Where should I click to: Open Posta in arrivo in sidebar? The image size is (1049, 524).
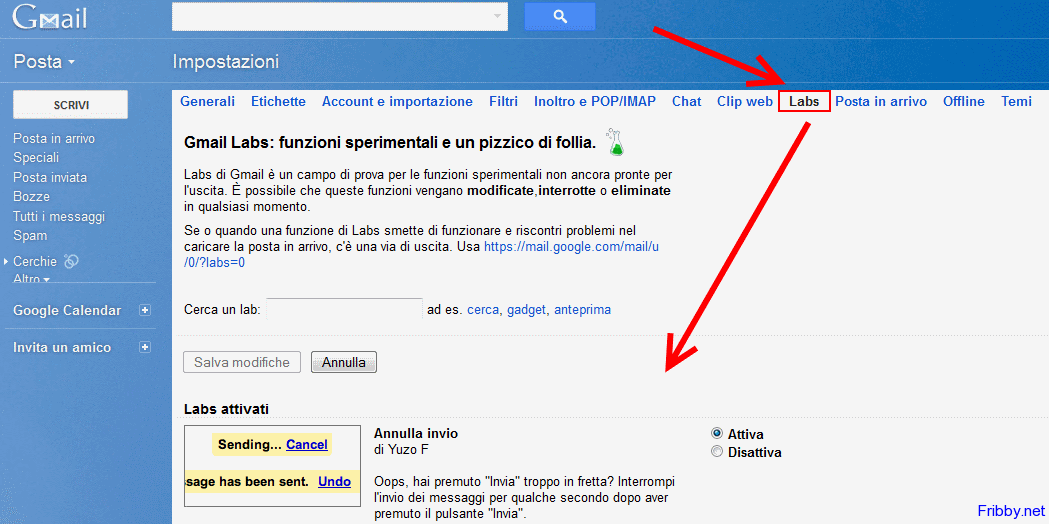pos(54,139)
